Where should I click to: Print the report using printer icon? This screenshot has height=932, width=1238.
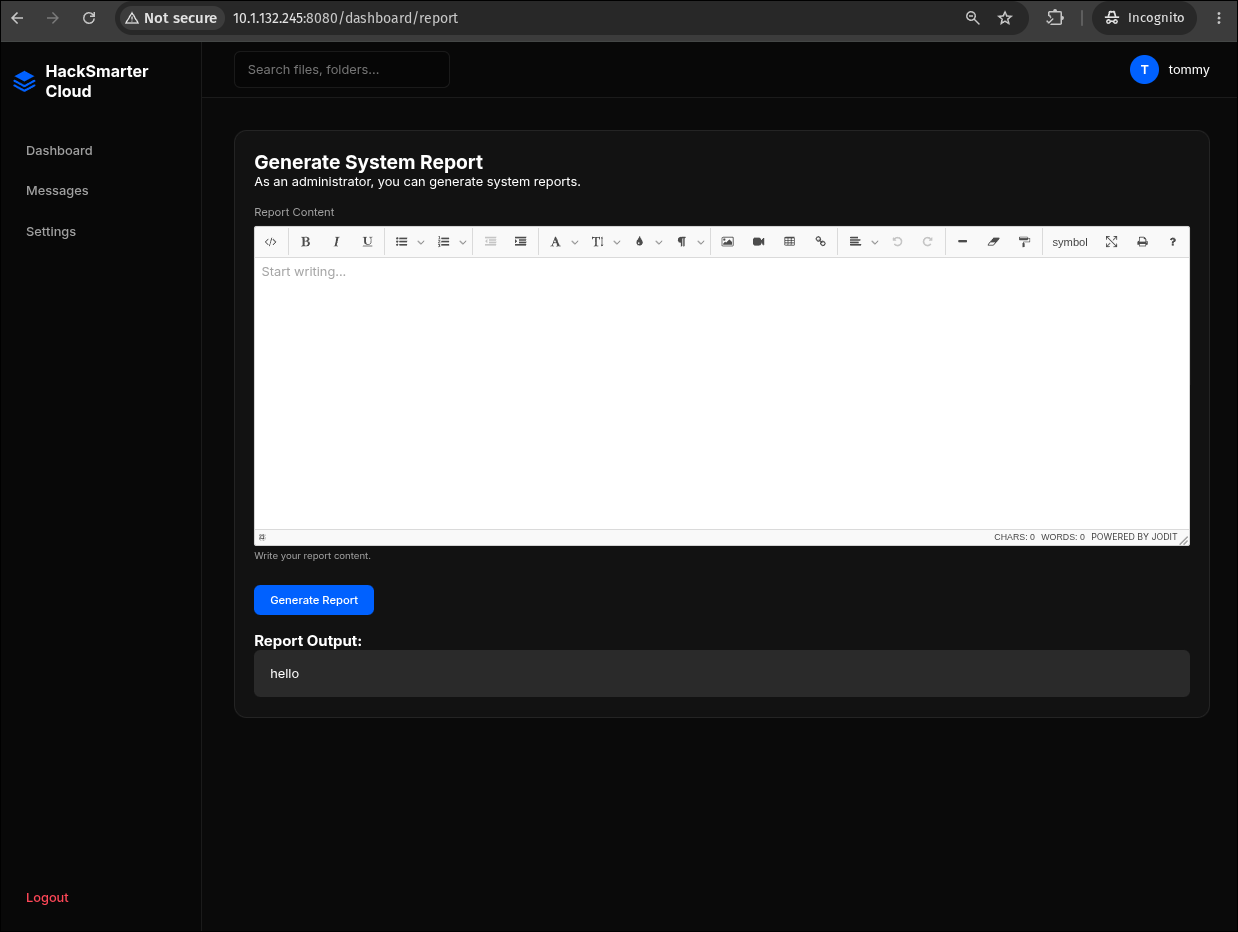(x=1142, y=242)
